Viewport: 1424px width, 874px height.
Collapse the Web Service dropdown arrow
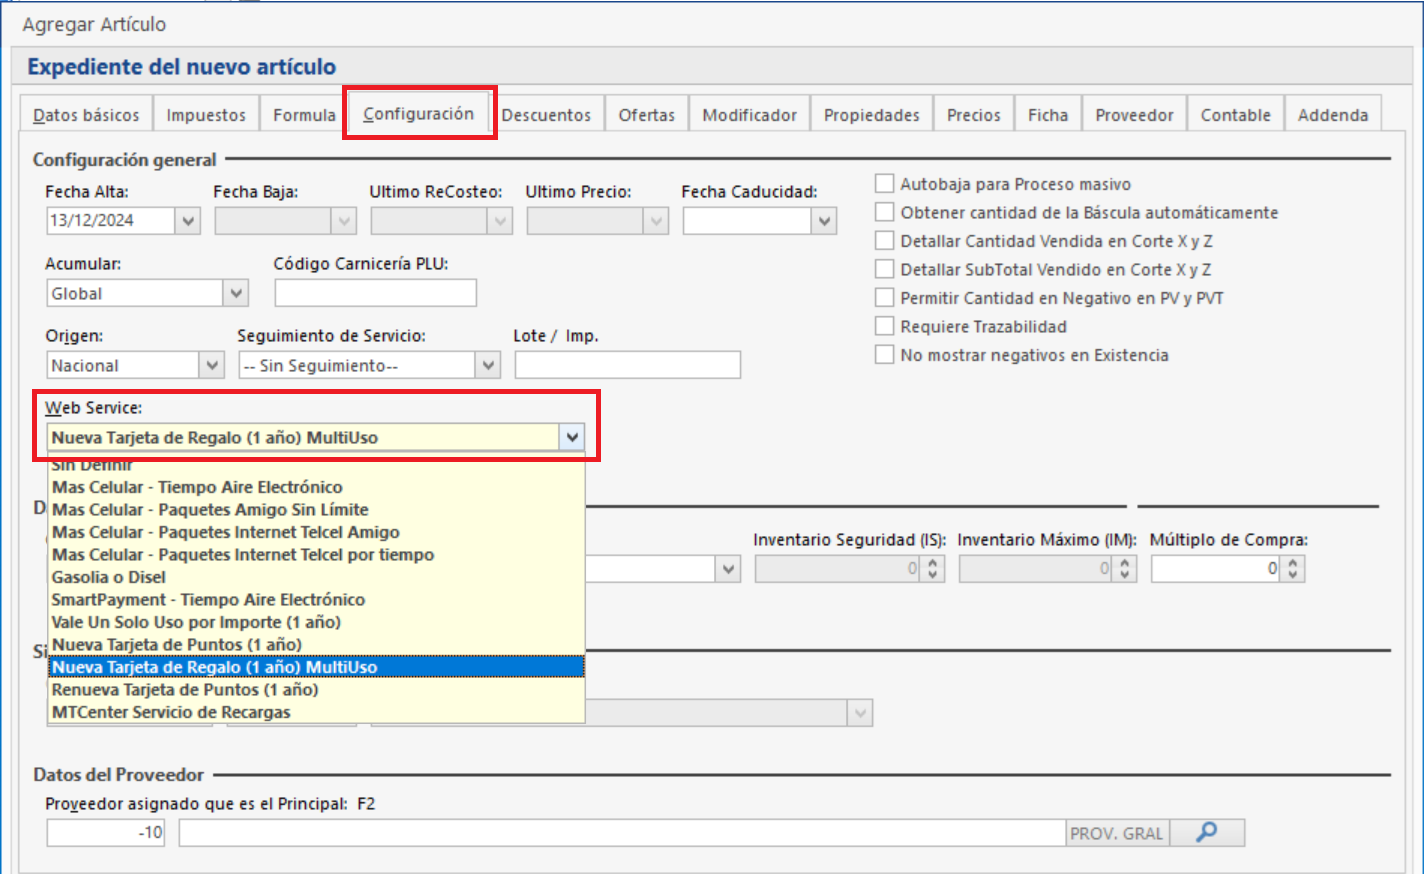click(x=572, y=437)
